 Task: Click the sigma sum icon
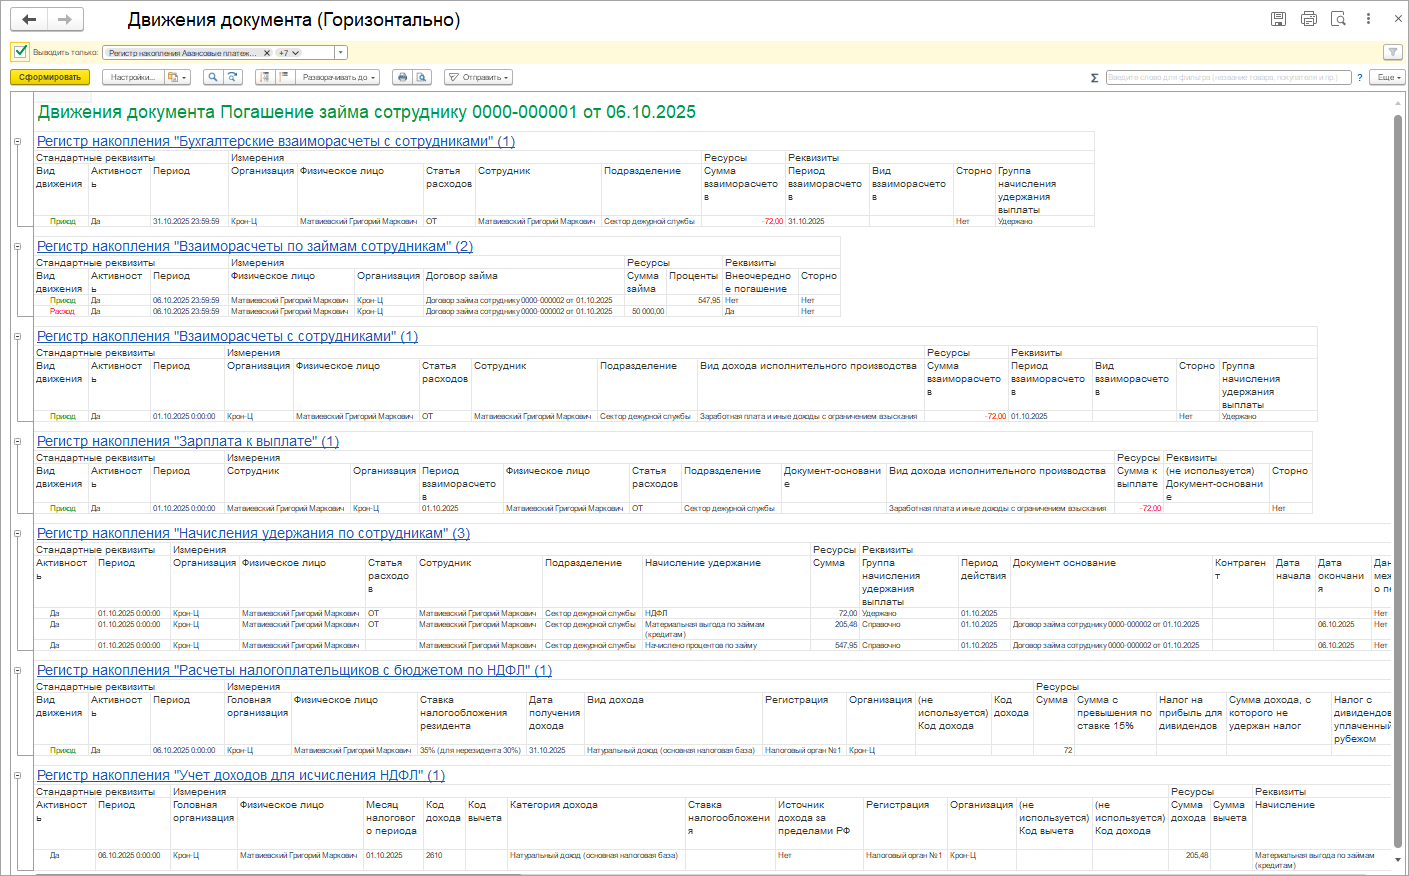coord(1094,77)
